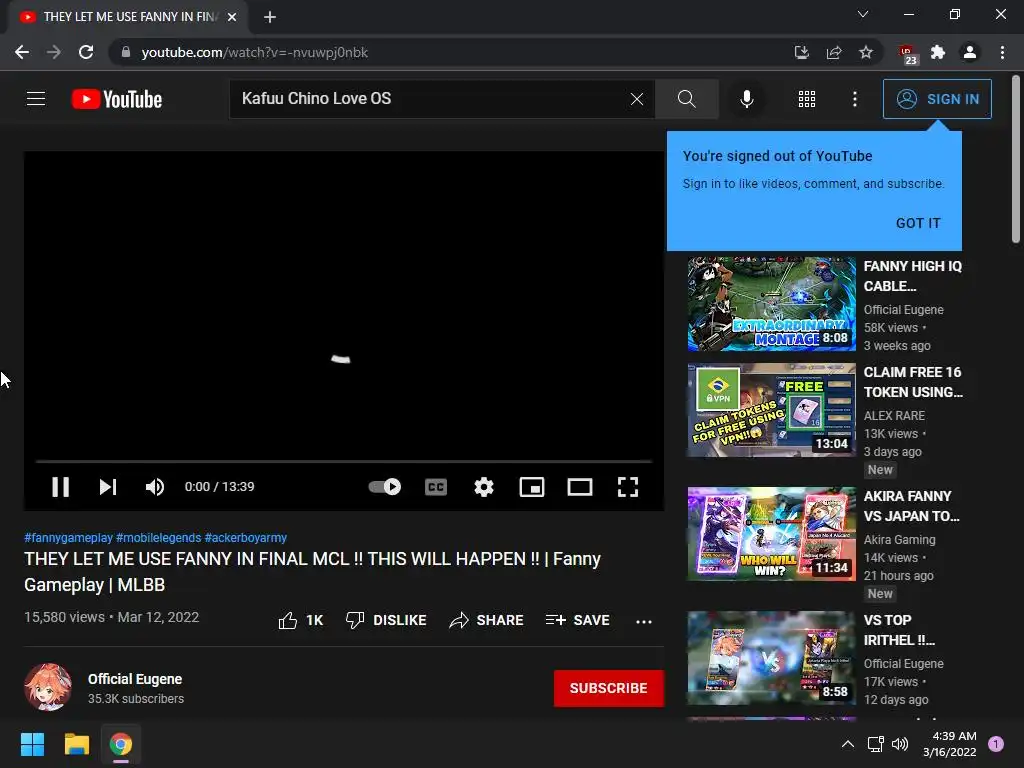Click SAVE to playlist
Viewport: 1024px width, 768px height.
577,620
